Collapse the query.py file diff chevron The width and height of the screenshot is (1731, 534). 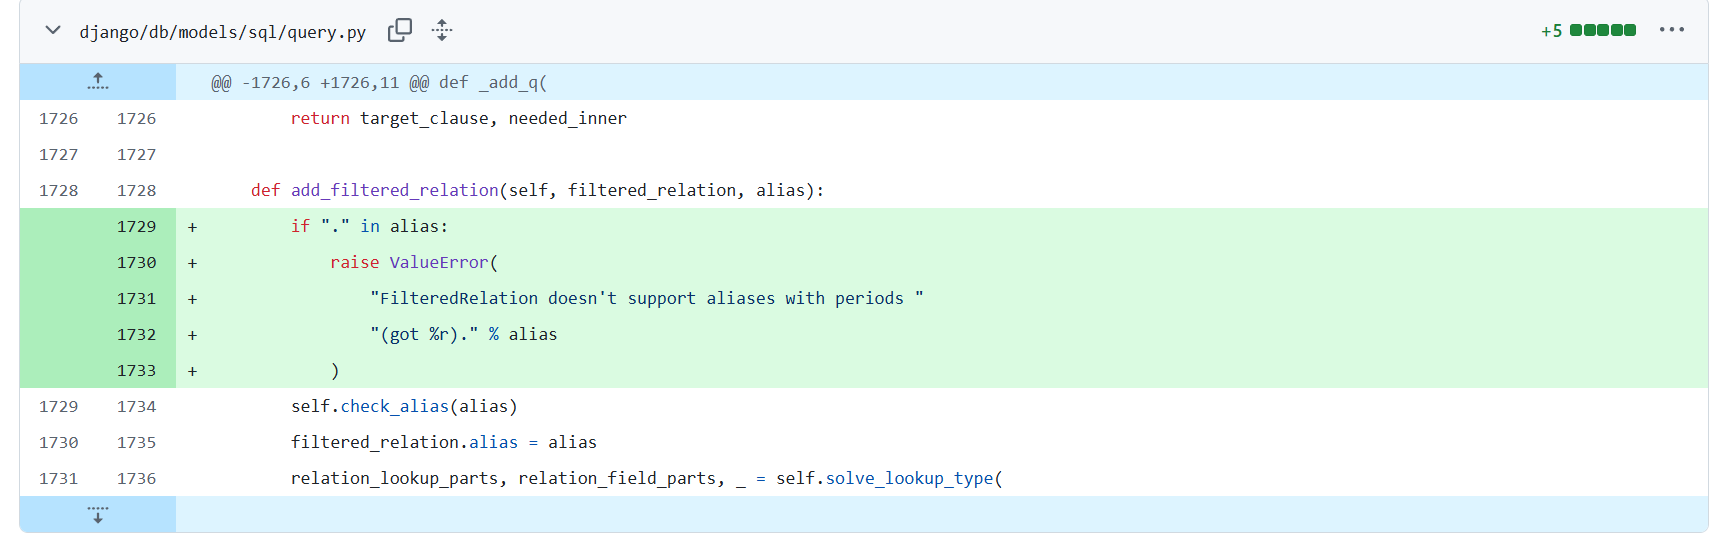pyautogui.click(x=53, y=31)
